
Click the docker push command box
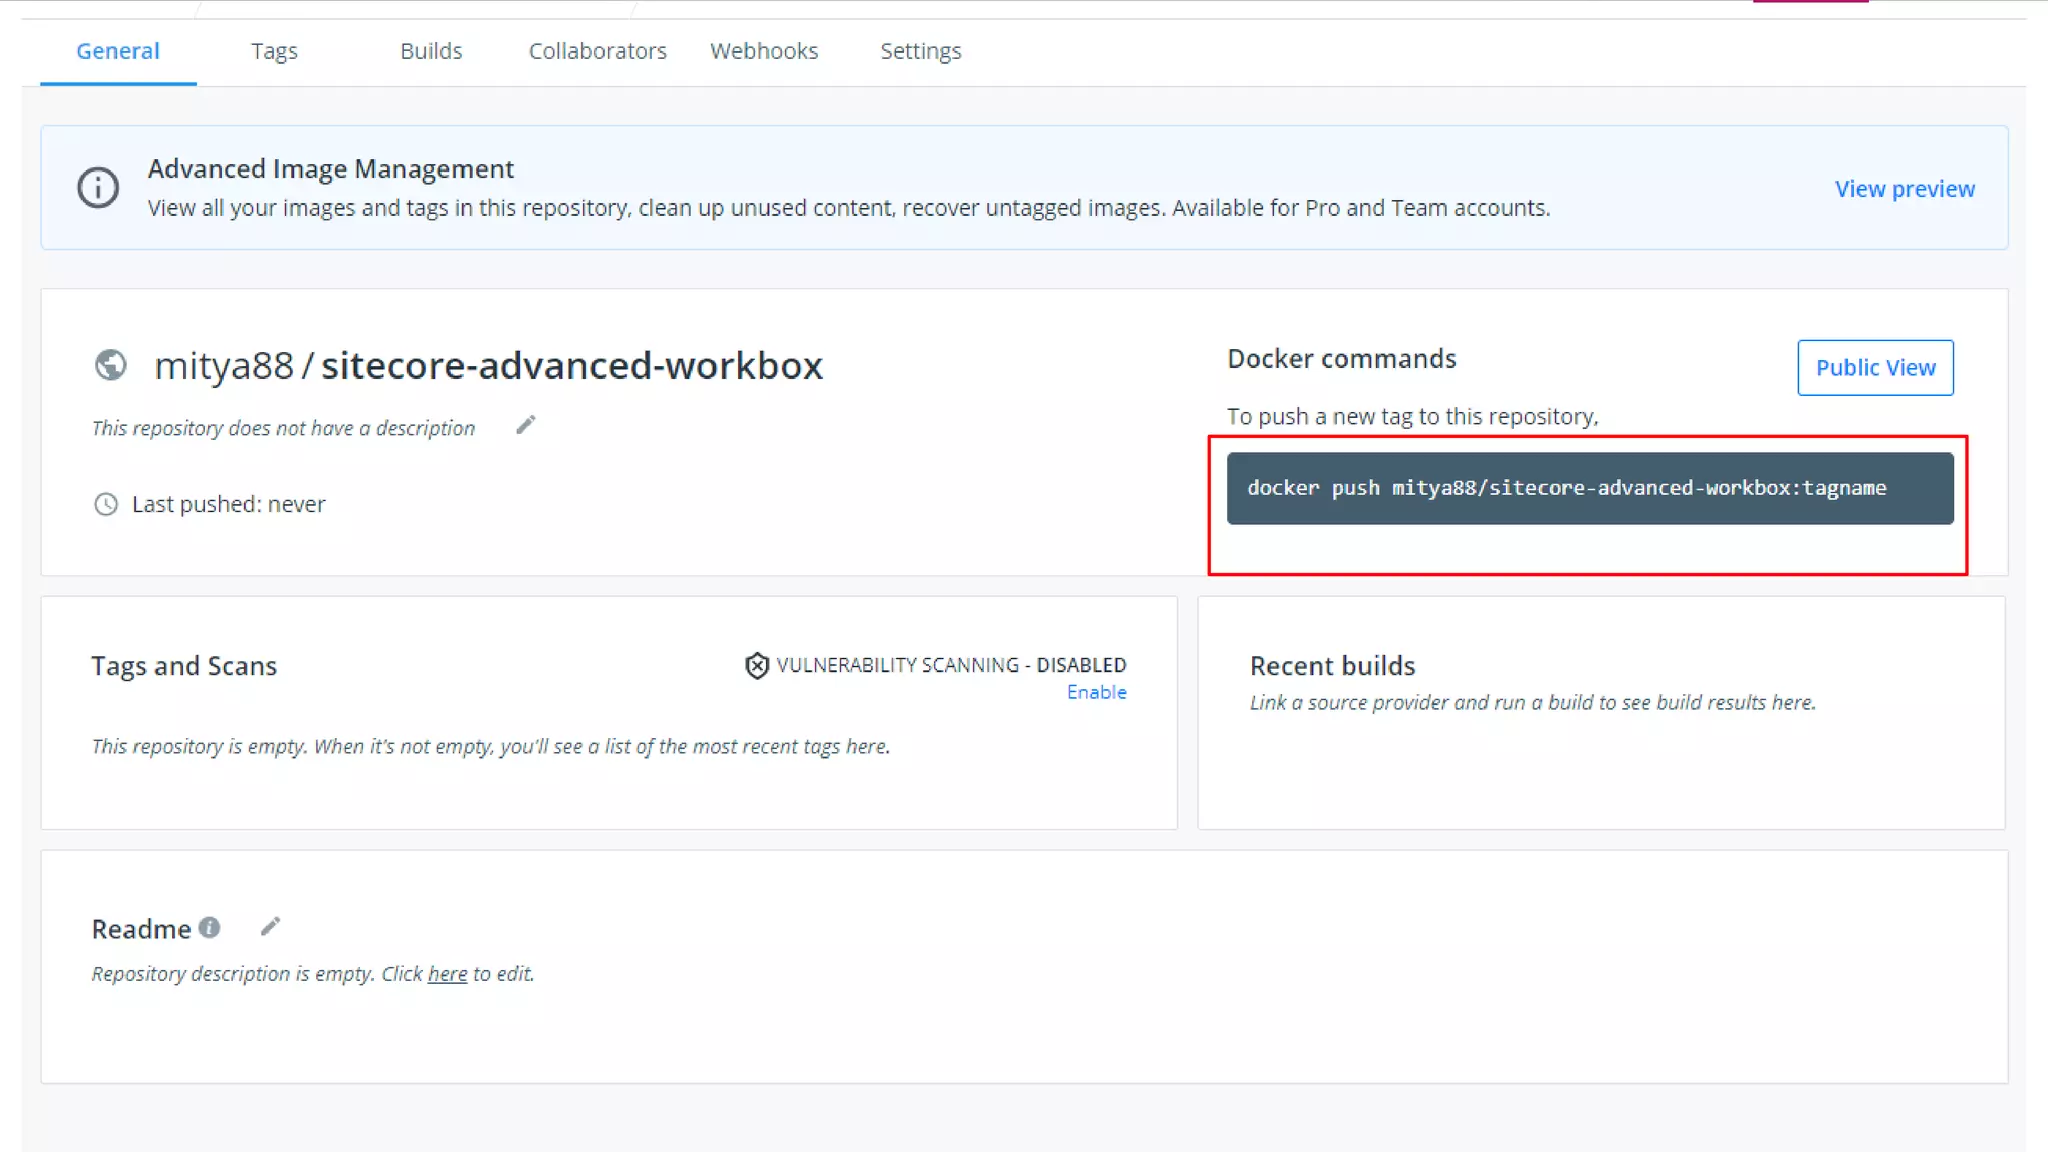[1589, 488]
